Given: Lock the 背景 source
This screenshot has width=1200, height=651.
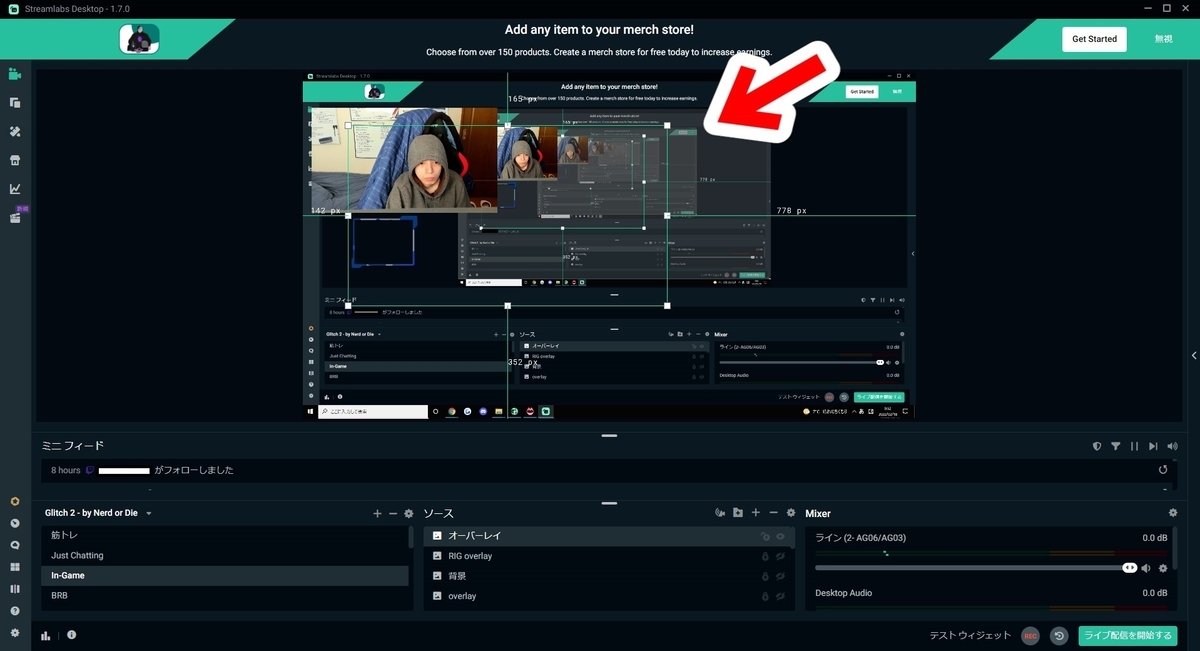Looking at the screenshot, I should click(x=765, y=576).
